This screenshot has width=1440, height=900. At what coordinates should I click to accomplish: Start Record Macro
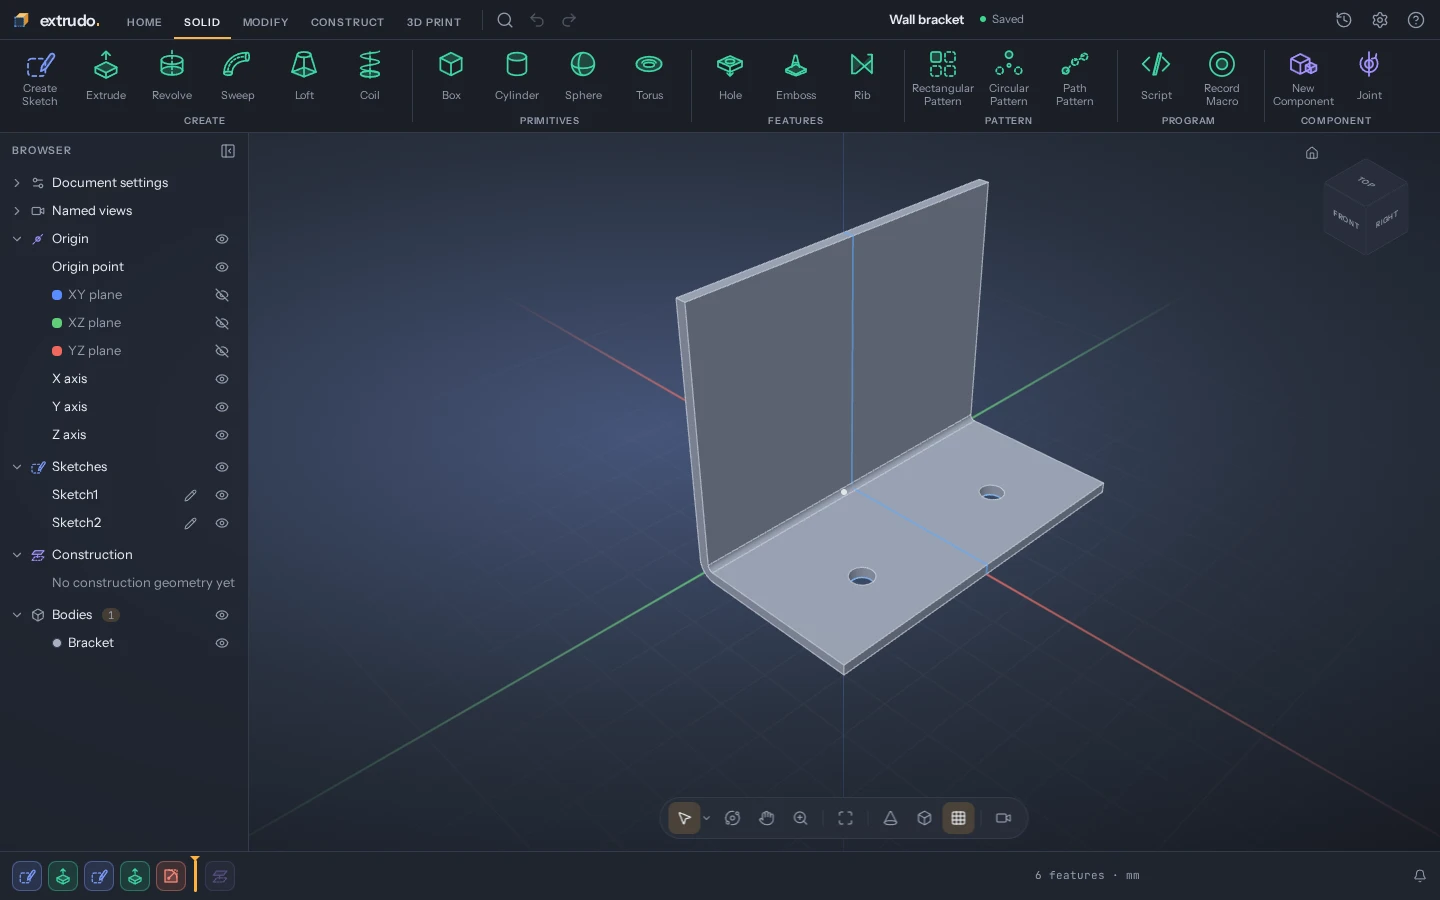coord(1222,79)
